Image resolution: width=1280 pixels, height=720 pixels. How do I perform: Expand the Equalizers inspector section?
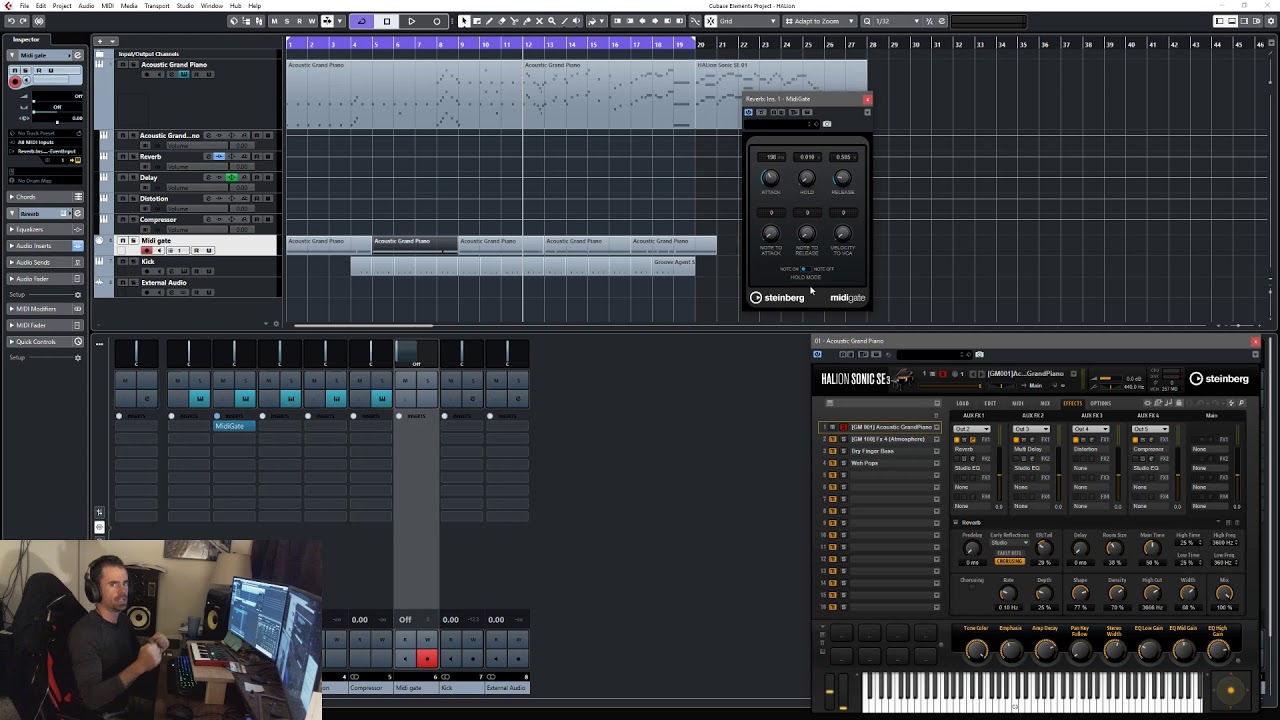click(x=45, y=229)
